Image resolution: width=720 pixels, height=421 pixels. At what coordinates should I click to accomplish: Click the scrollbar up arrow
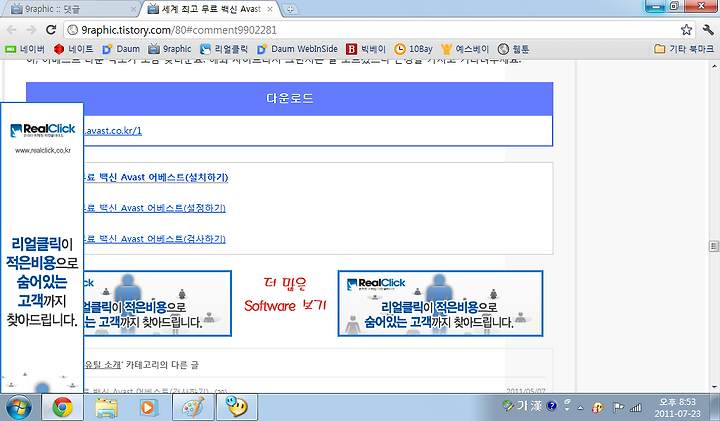pos(714,66)
